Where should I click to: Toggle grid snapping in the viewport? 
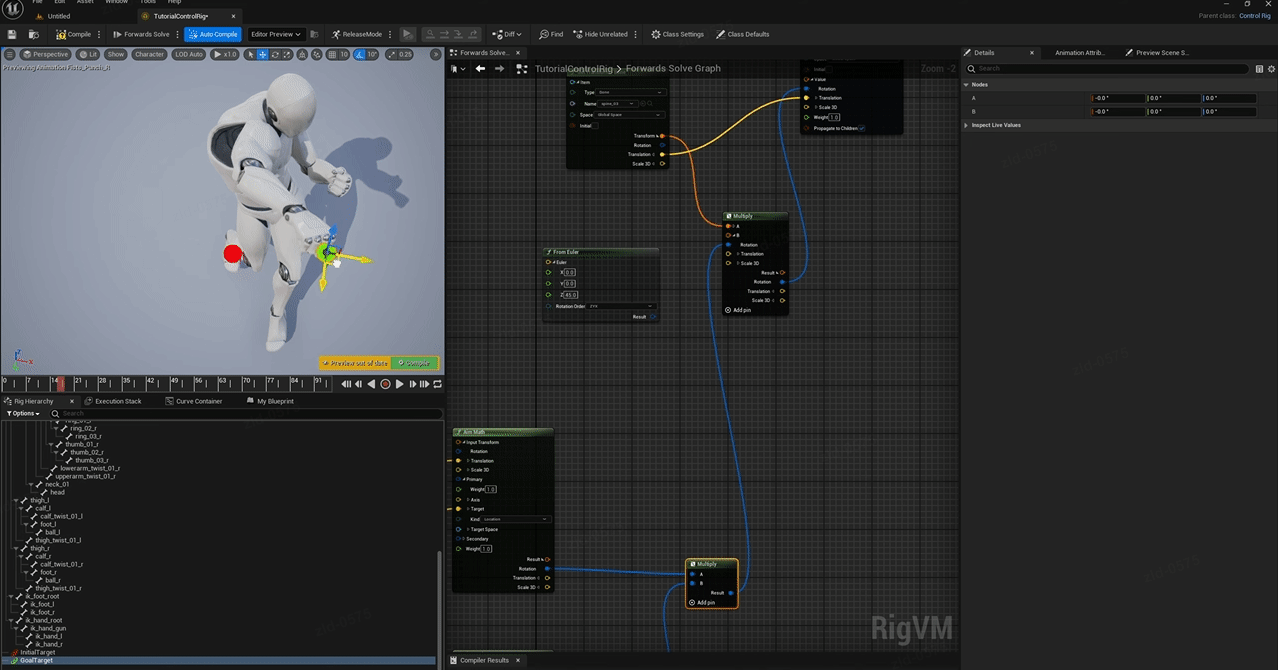[331, 54]
